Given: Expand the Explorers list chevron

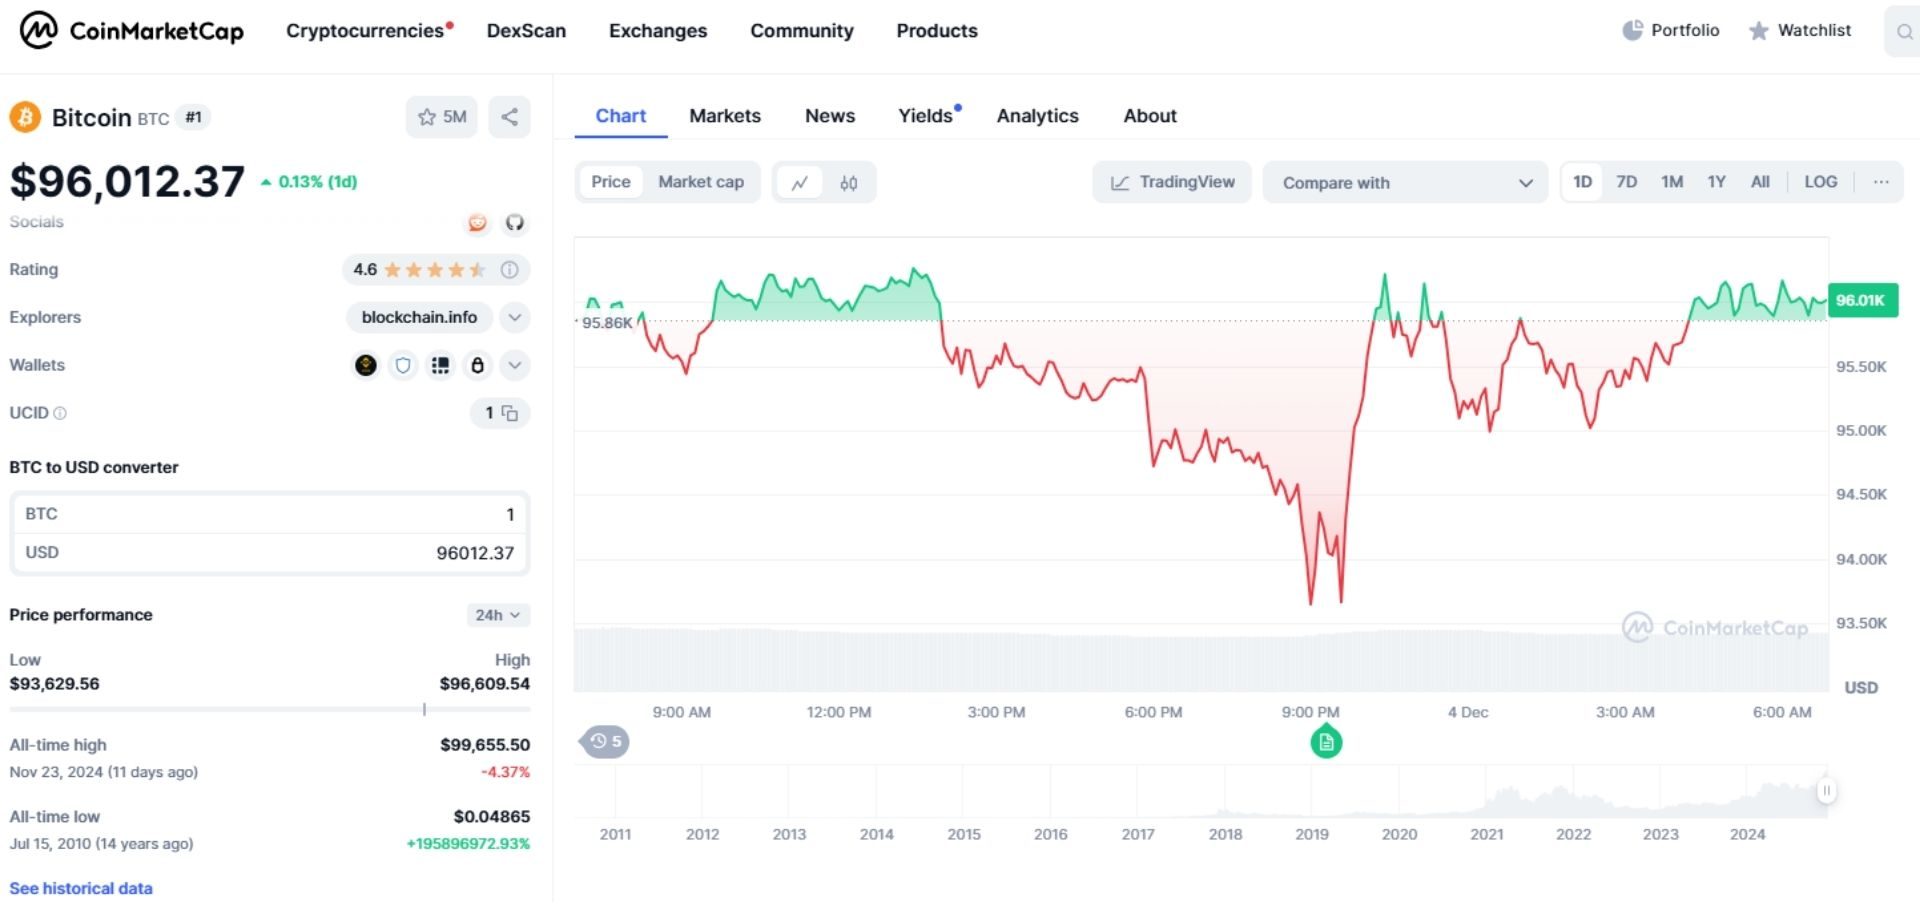Looking at the screenshot, I should pos(514,317).
